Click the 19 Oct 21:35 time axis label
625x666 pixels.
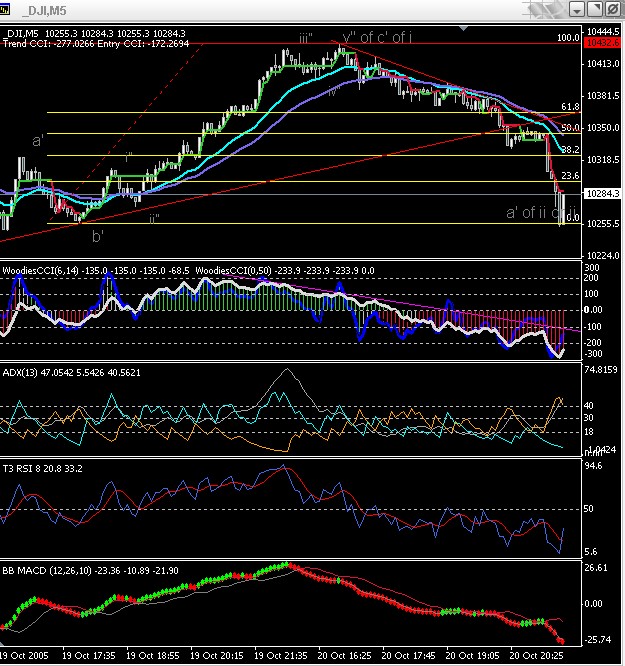tap(280, 655)
